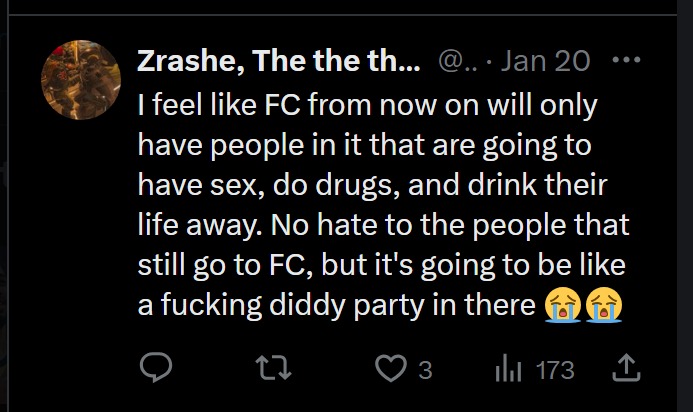
Task: Open the tweet via 'I feel like FC' line
Action: [367, 106]
